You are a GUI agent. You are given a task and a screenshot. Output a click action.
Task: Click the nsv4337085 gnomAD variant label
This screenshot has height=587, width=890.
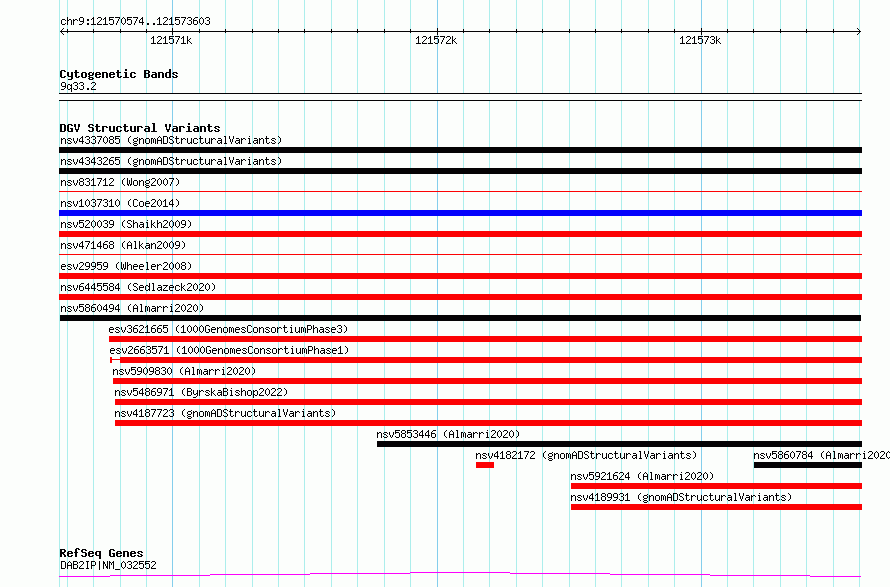click(171, 140)
